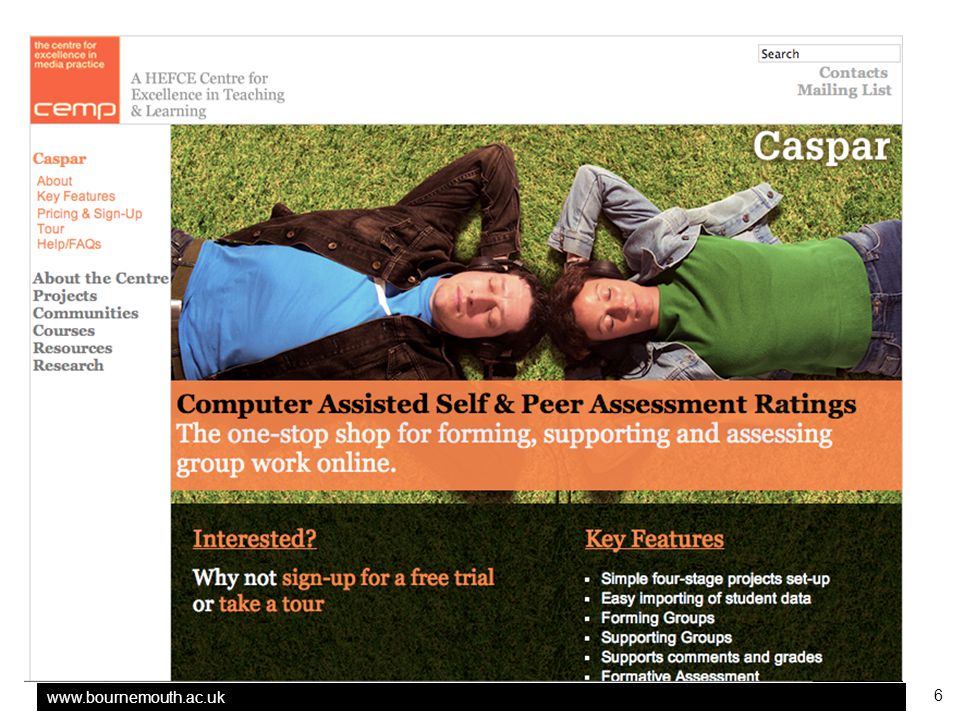Click 'Forming Groups' bullet text

[x=658, y=618]
